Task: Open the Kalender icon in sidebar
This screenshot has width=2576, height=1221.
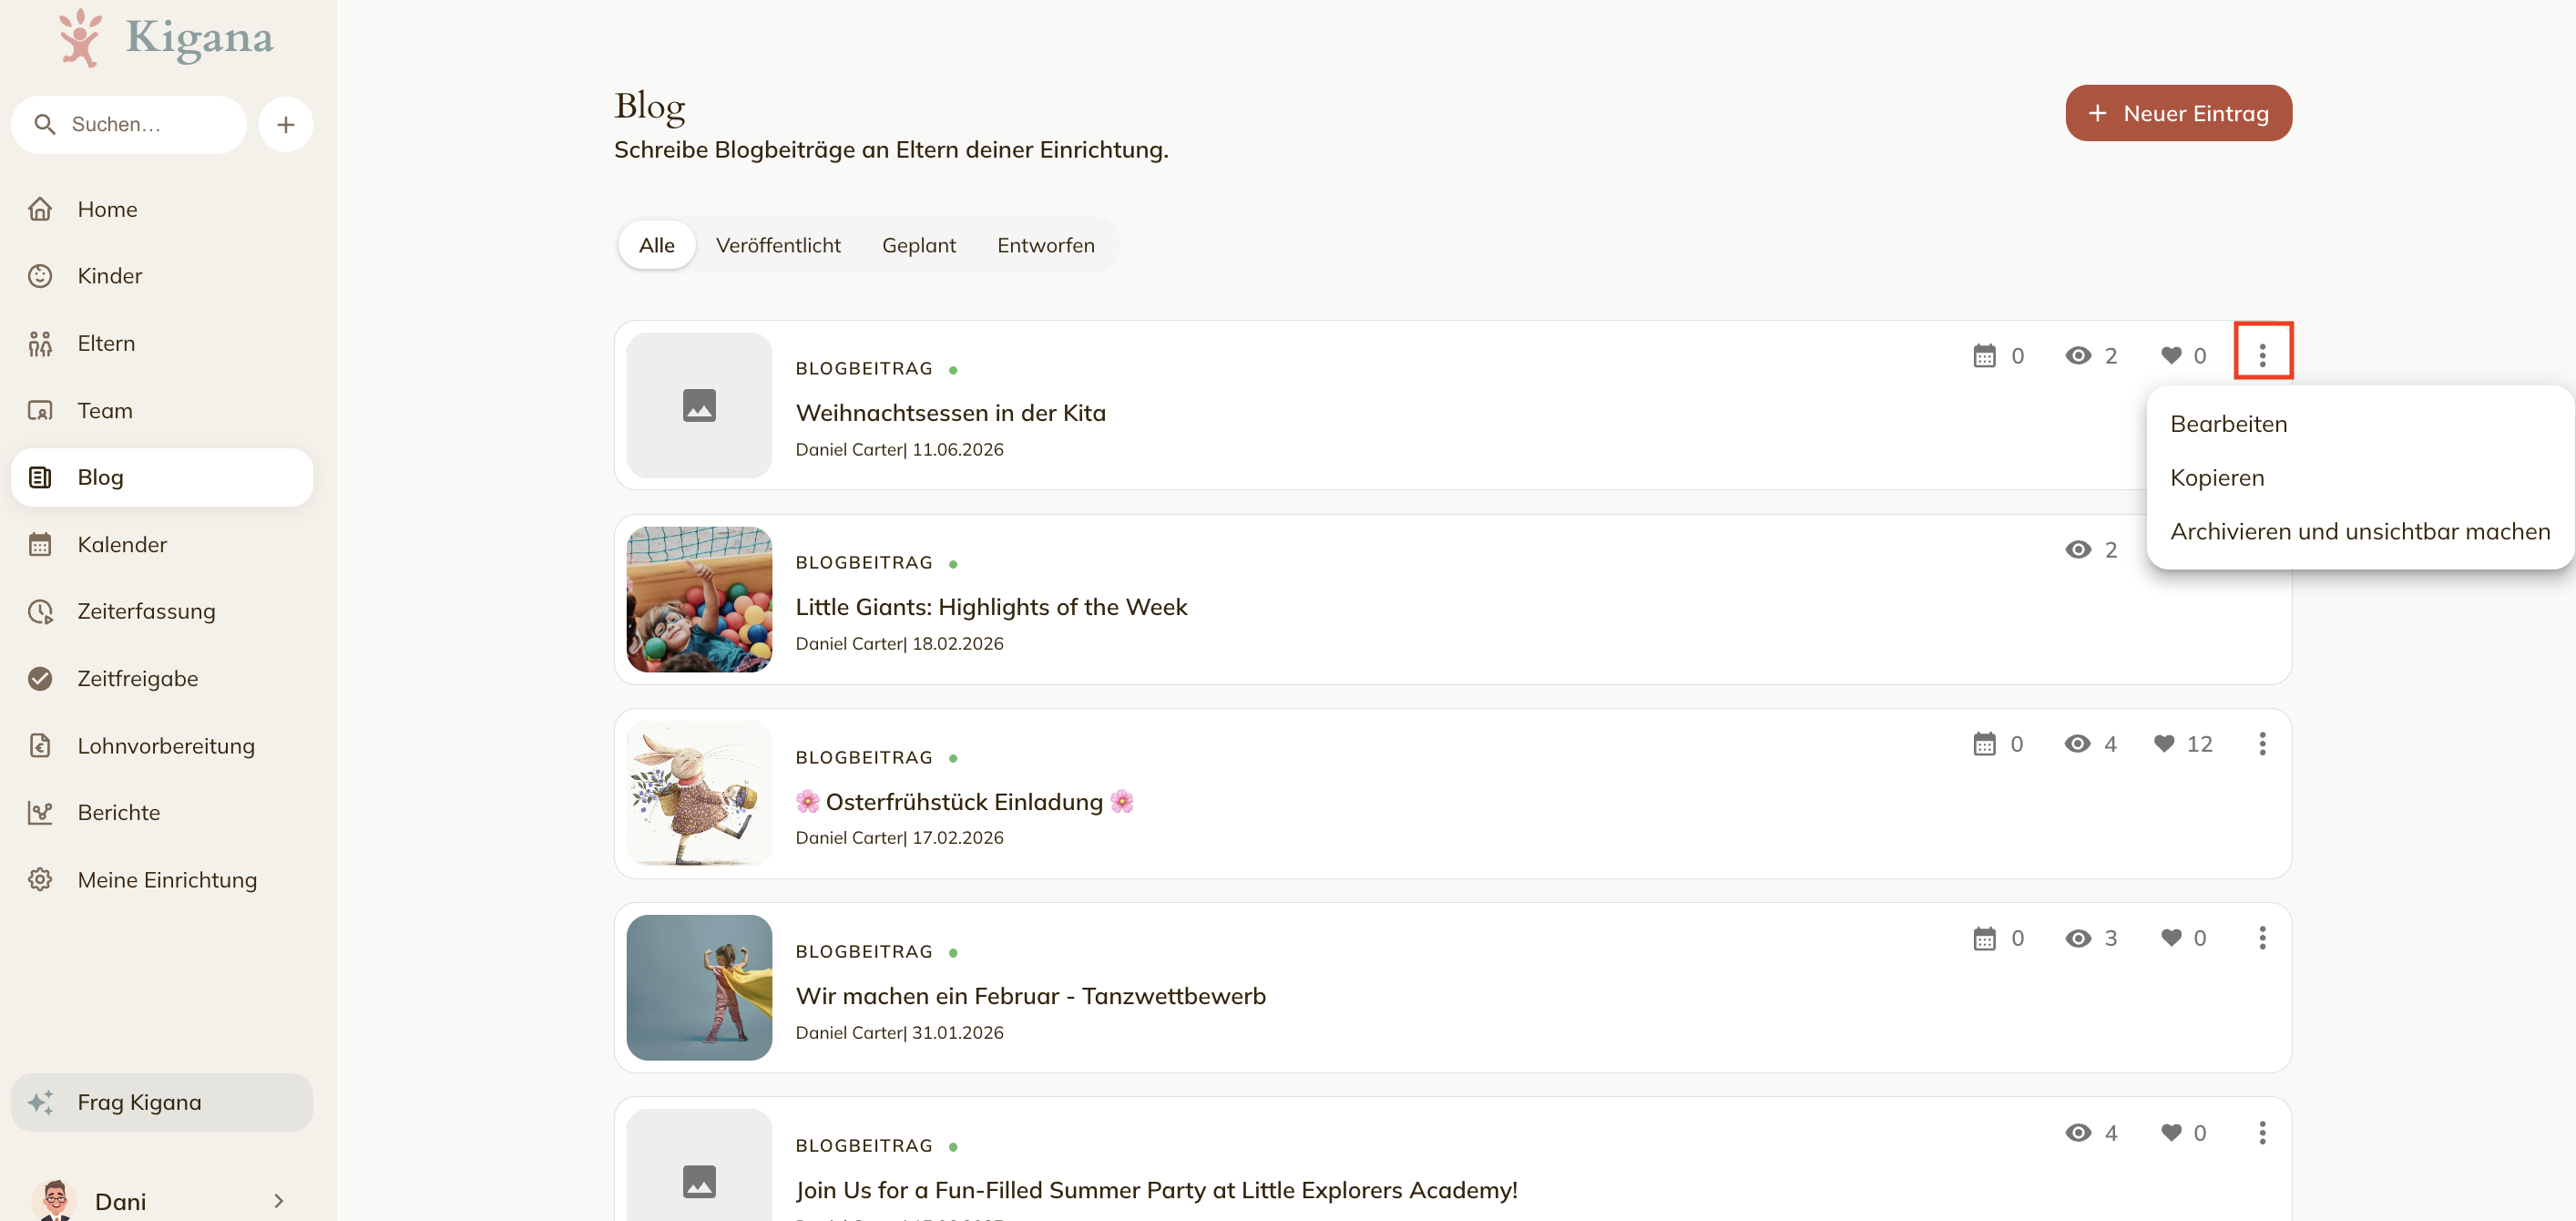Action: (x=40, y=545)
